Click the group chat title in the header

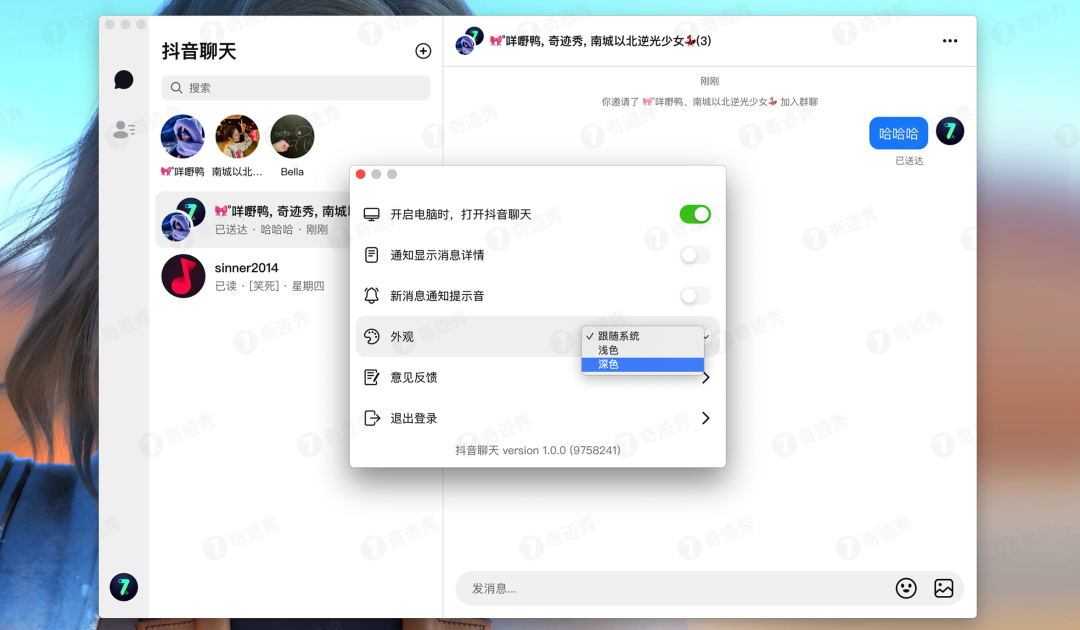tap(600, 41)
